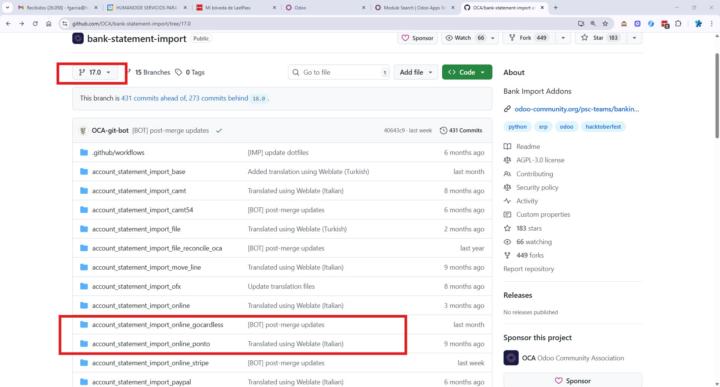The height and width of the screenshot is (387, 720).
Task: Bookmark the page with the star icon in address bar
Action: (x=605, y=23)
